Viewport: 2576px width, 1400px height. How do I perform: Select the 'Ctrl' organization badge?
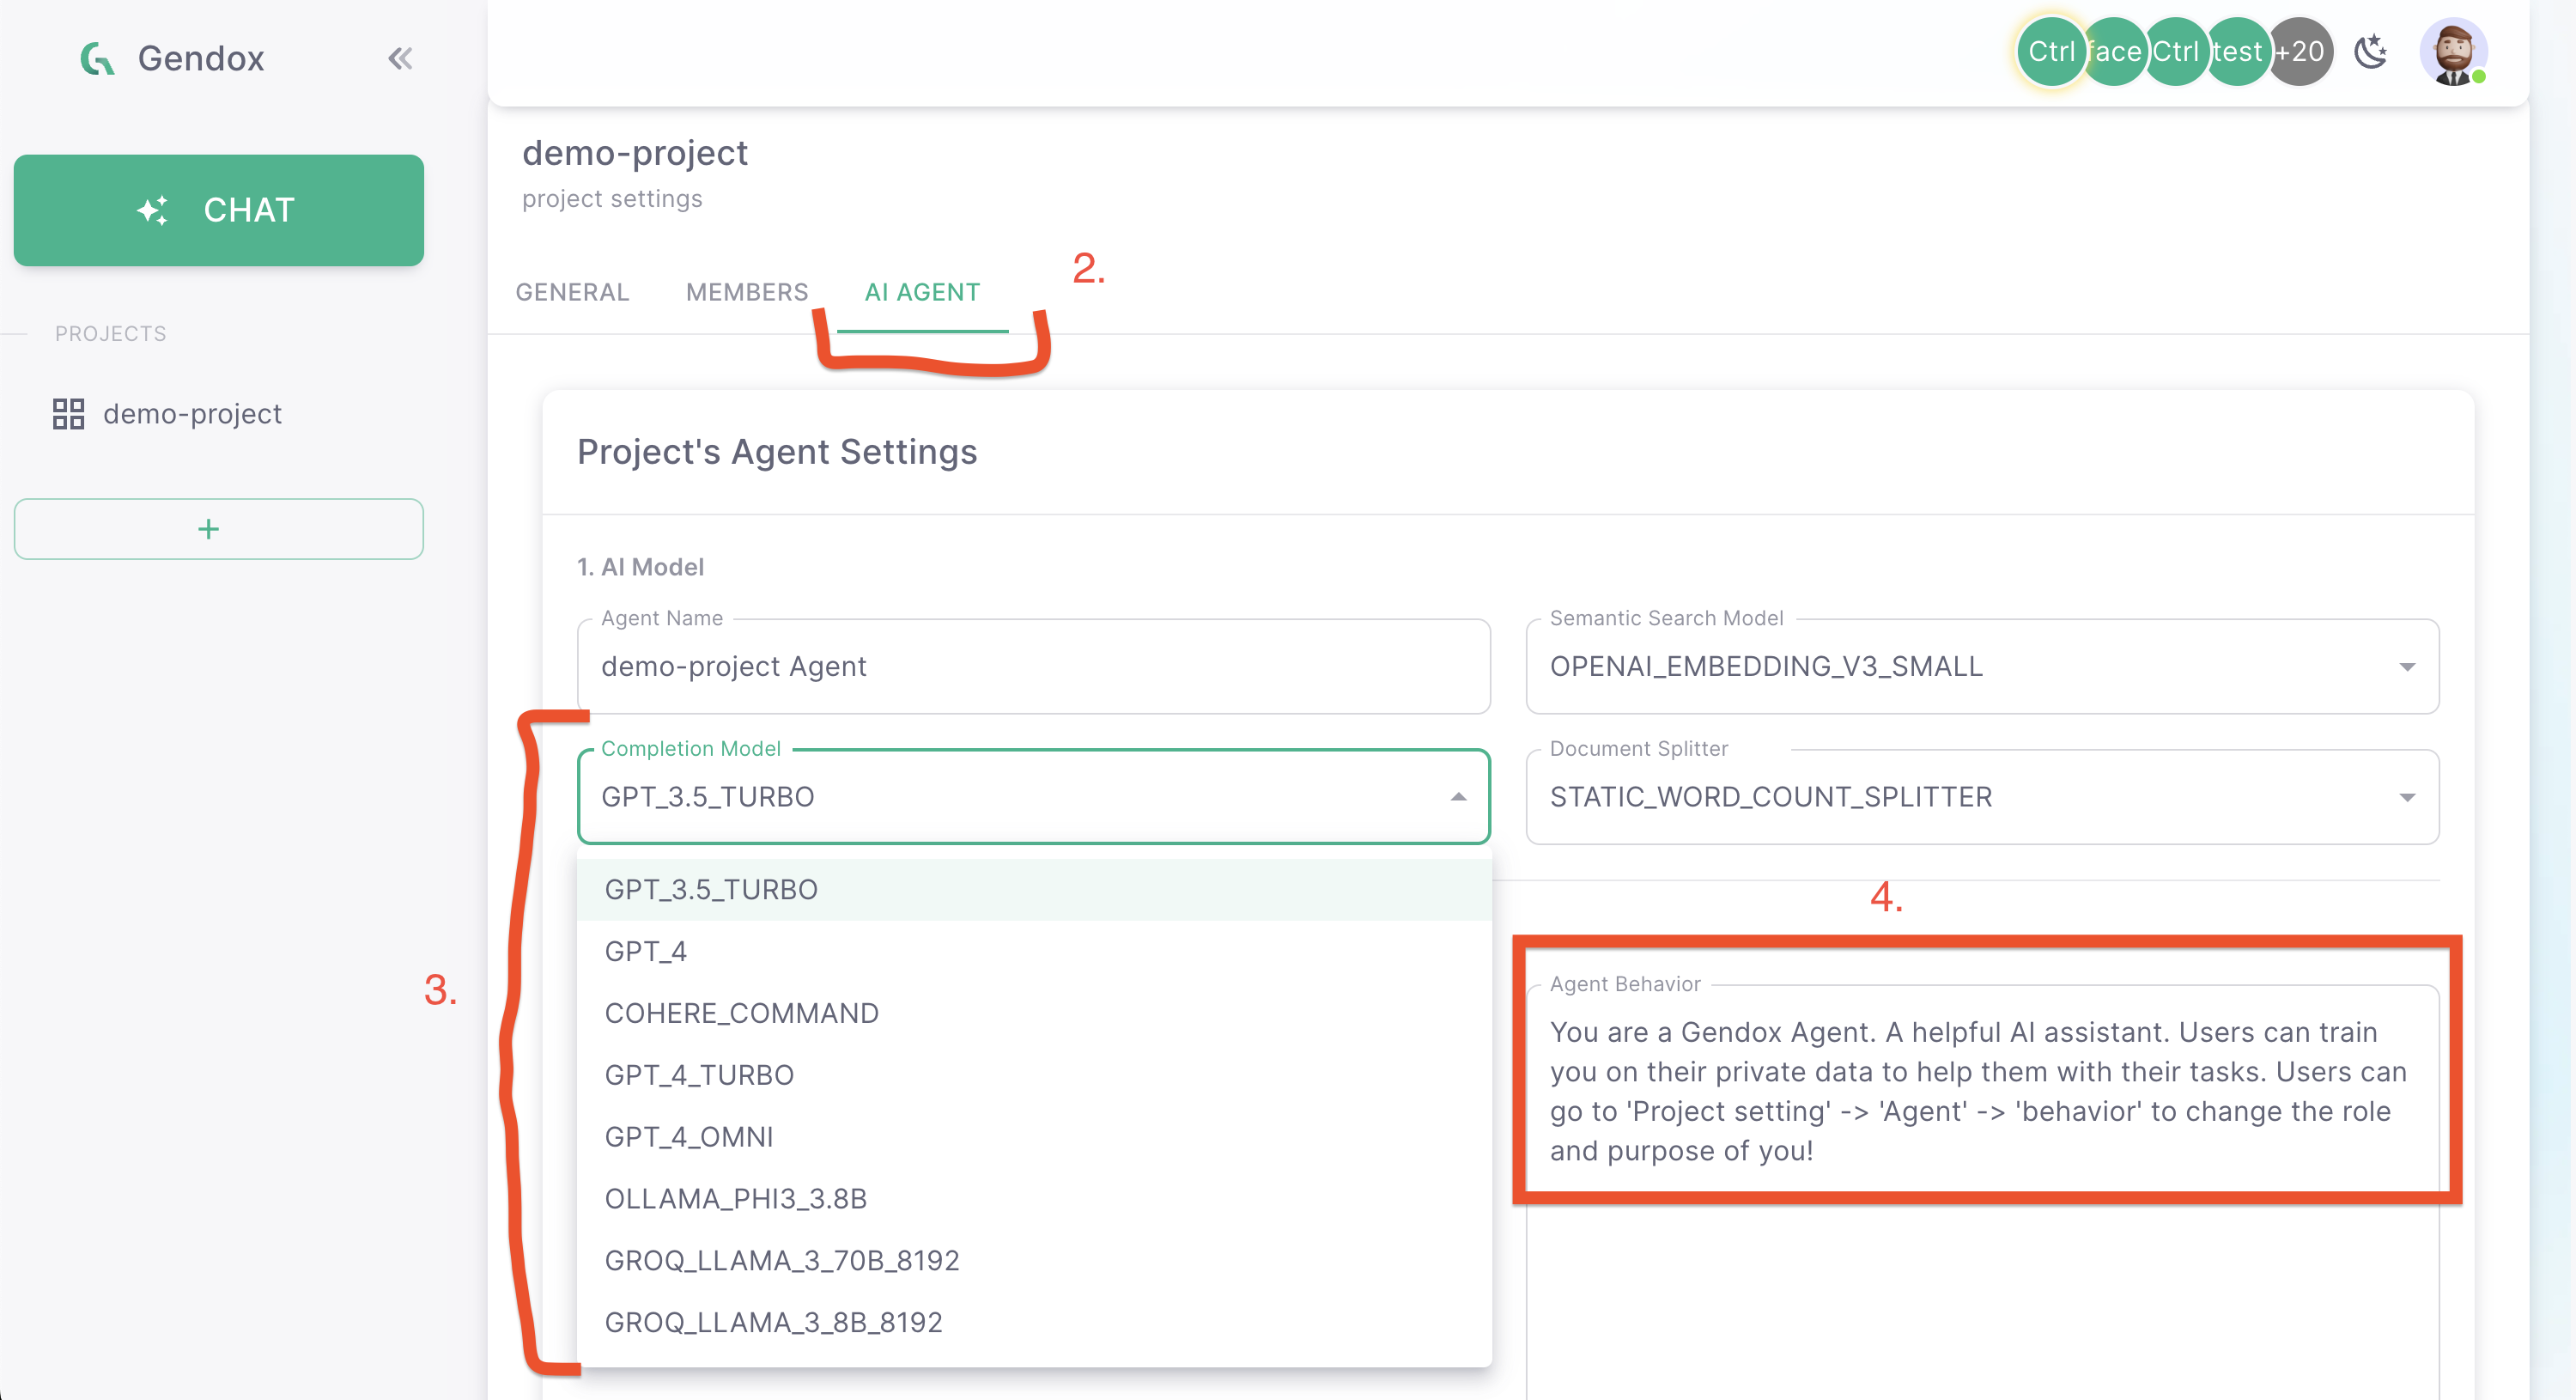point(2051,51)
